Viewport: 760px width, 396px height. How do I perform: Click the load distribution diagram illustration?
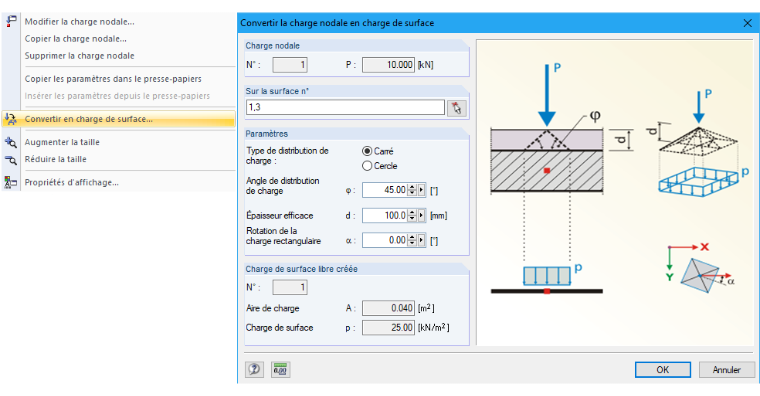coord(615,192)
